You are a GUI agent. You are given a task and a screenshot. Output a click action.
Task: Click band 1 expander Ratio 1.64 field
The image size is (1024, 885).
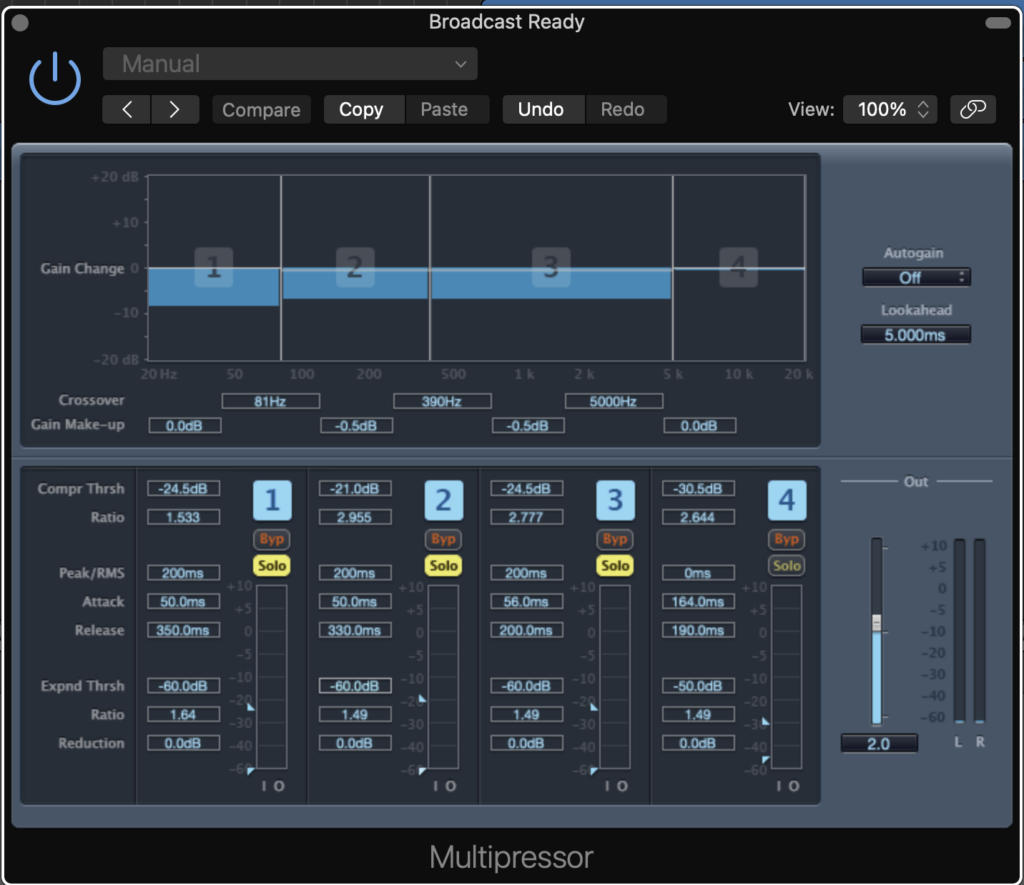184,715
